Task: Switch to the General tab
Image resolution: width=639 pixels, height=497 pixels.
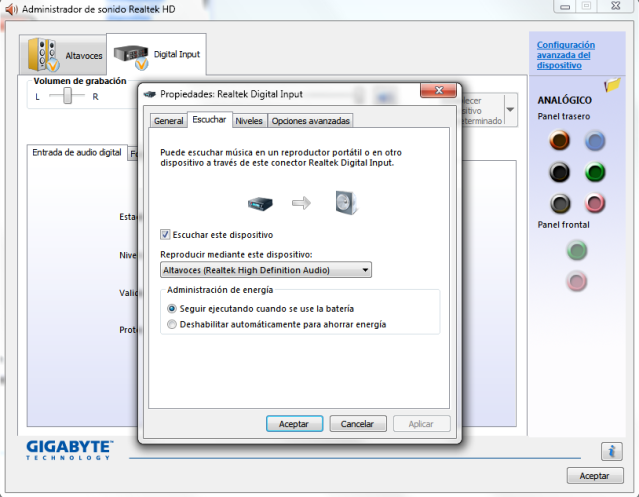Action: point(168,121)
